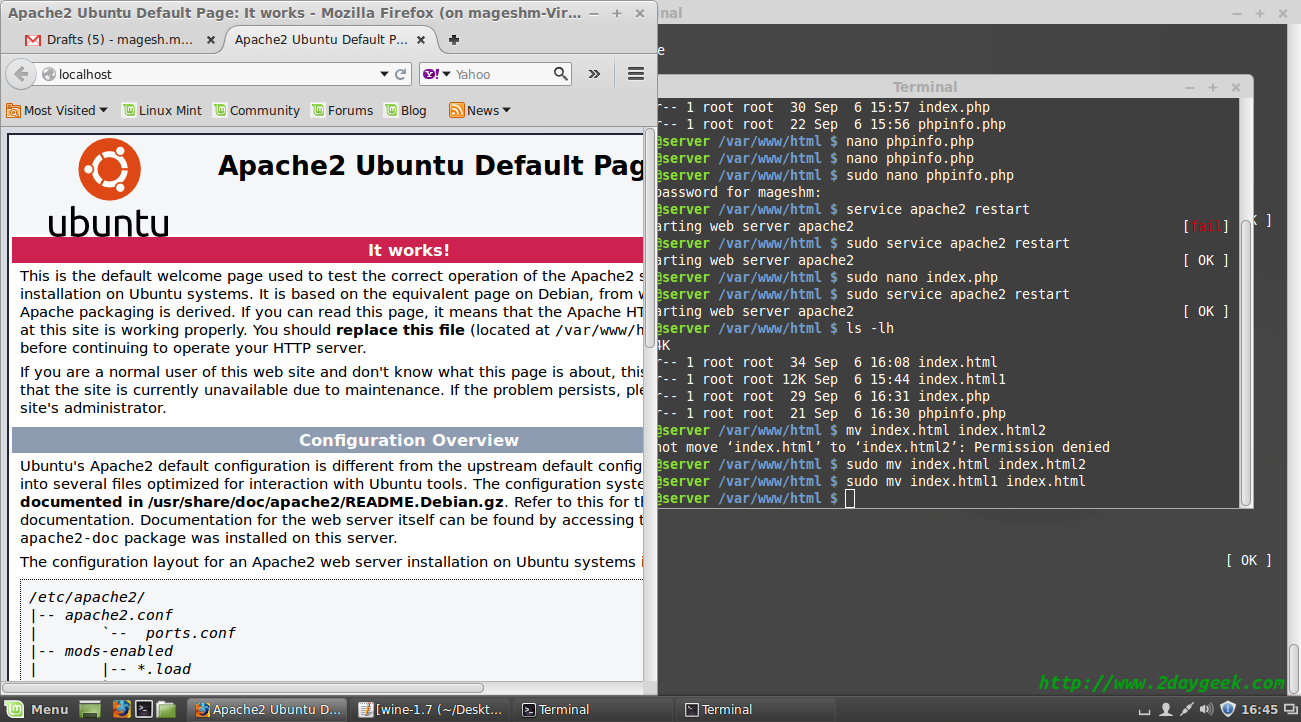
Task: Click the Firefox back arrow button
Action: [x=21, y=74]
